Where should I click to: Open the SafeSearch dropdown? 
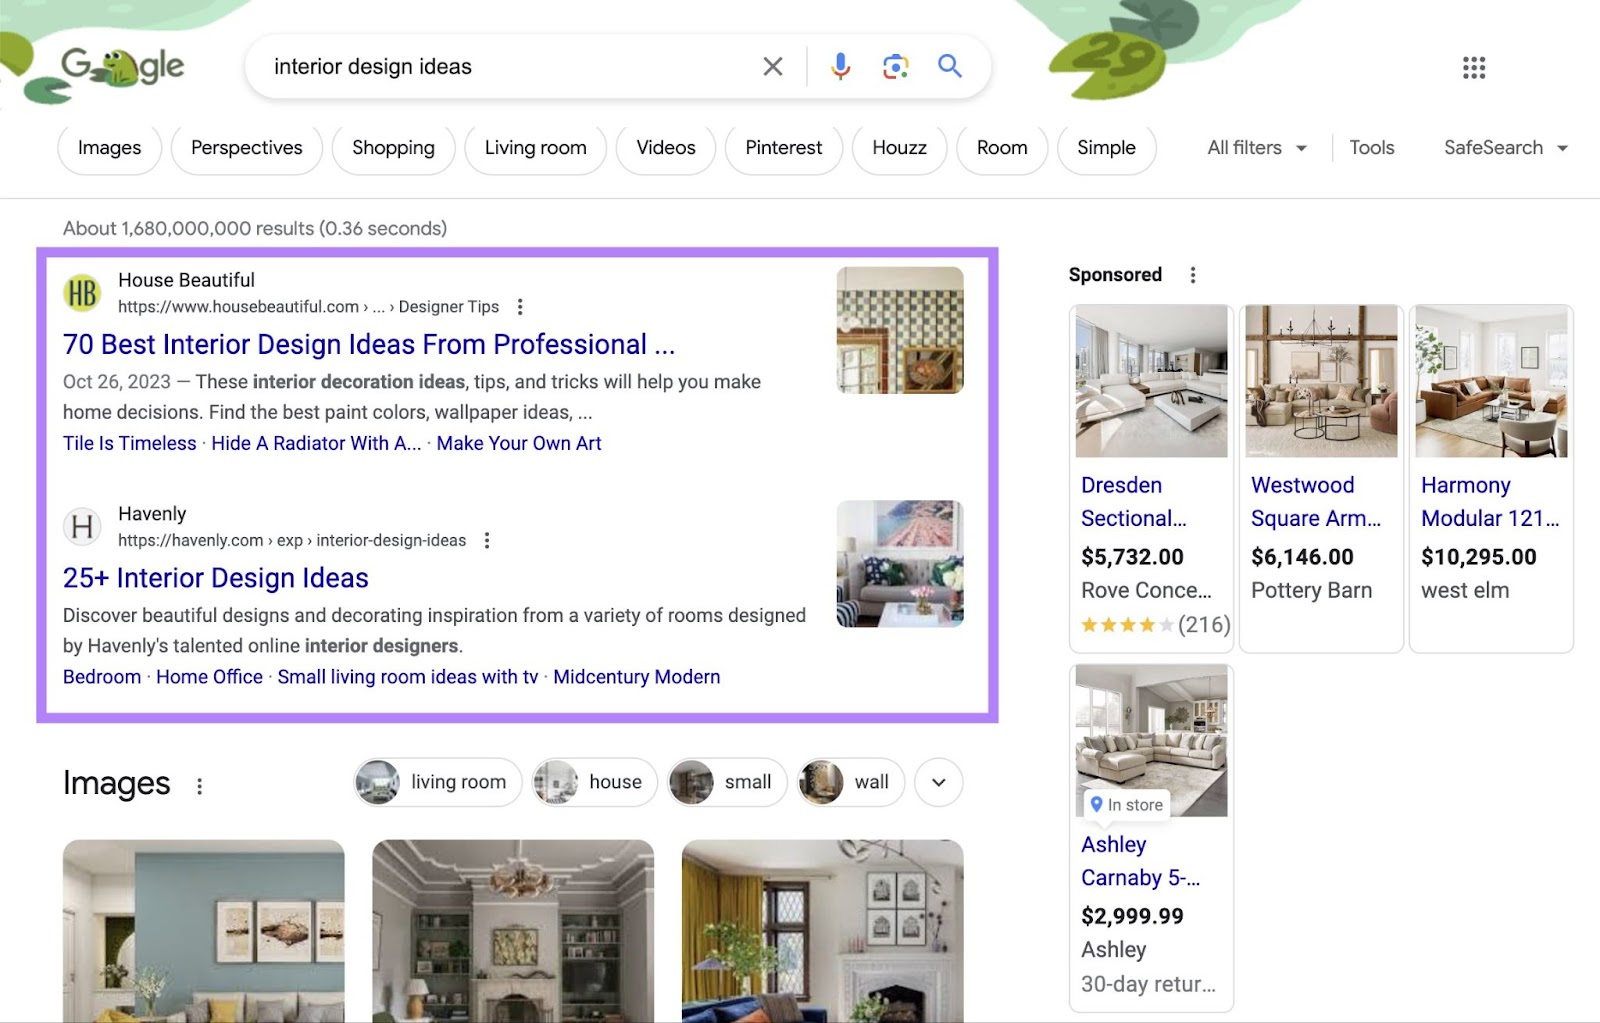(1505, 147)
